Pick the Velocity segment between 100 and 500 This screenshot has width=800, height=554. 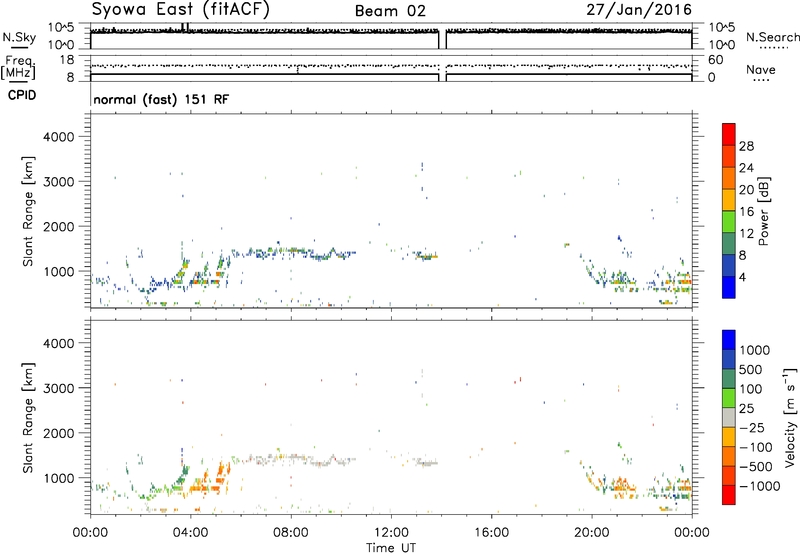point(729,379)
